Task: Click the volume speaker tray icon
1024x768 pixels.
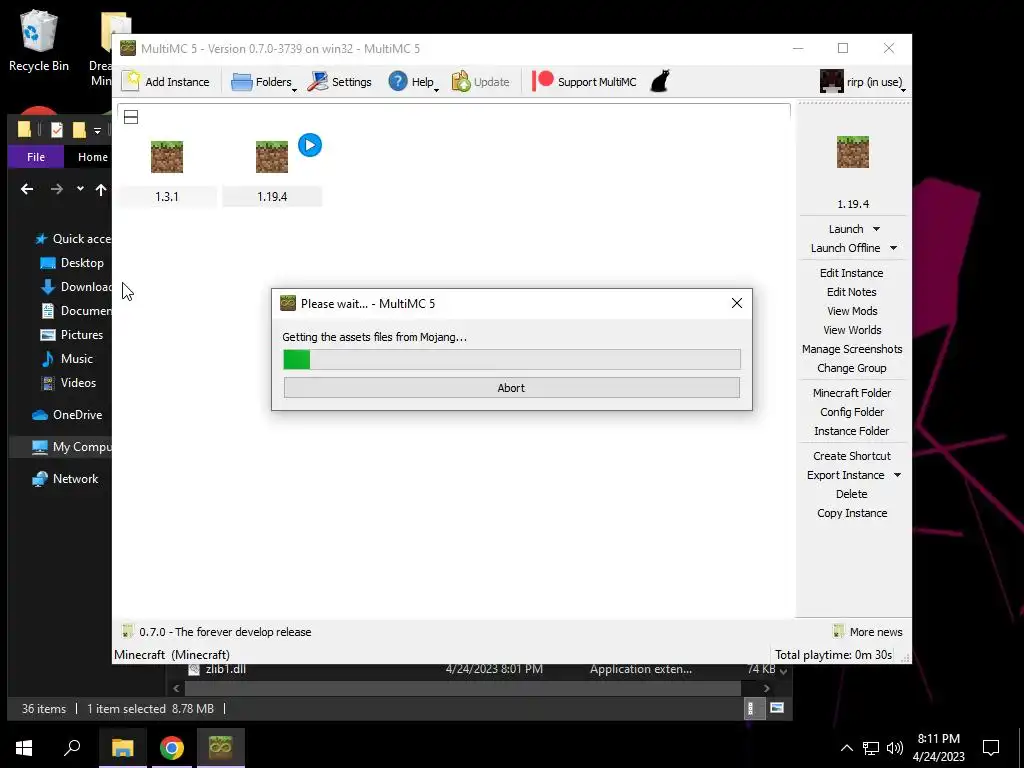Action: tap(895, 748)
